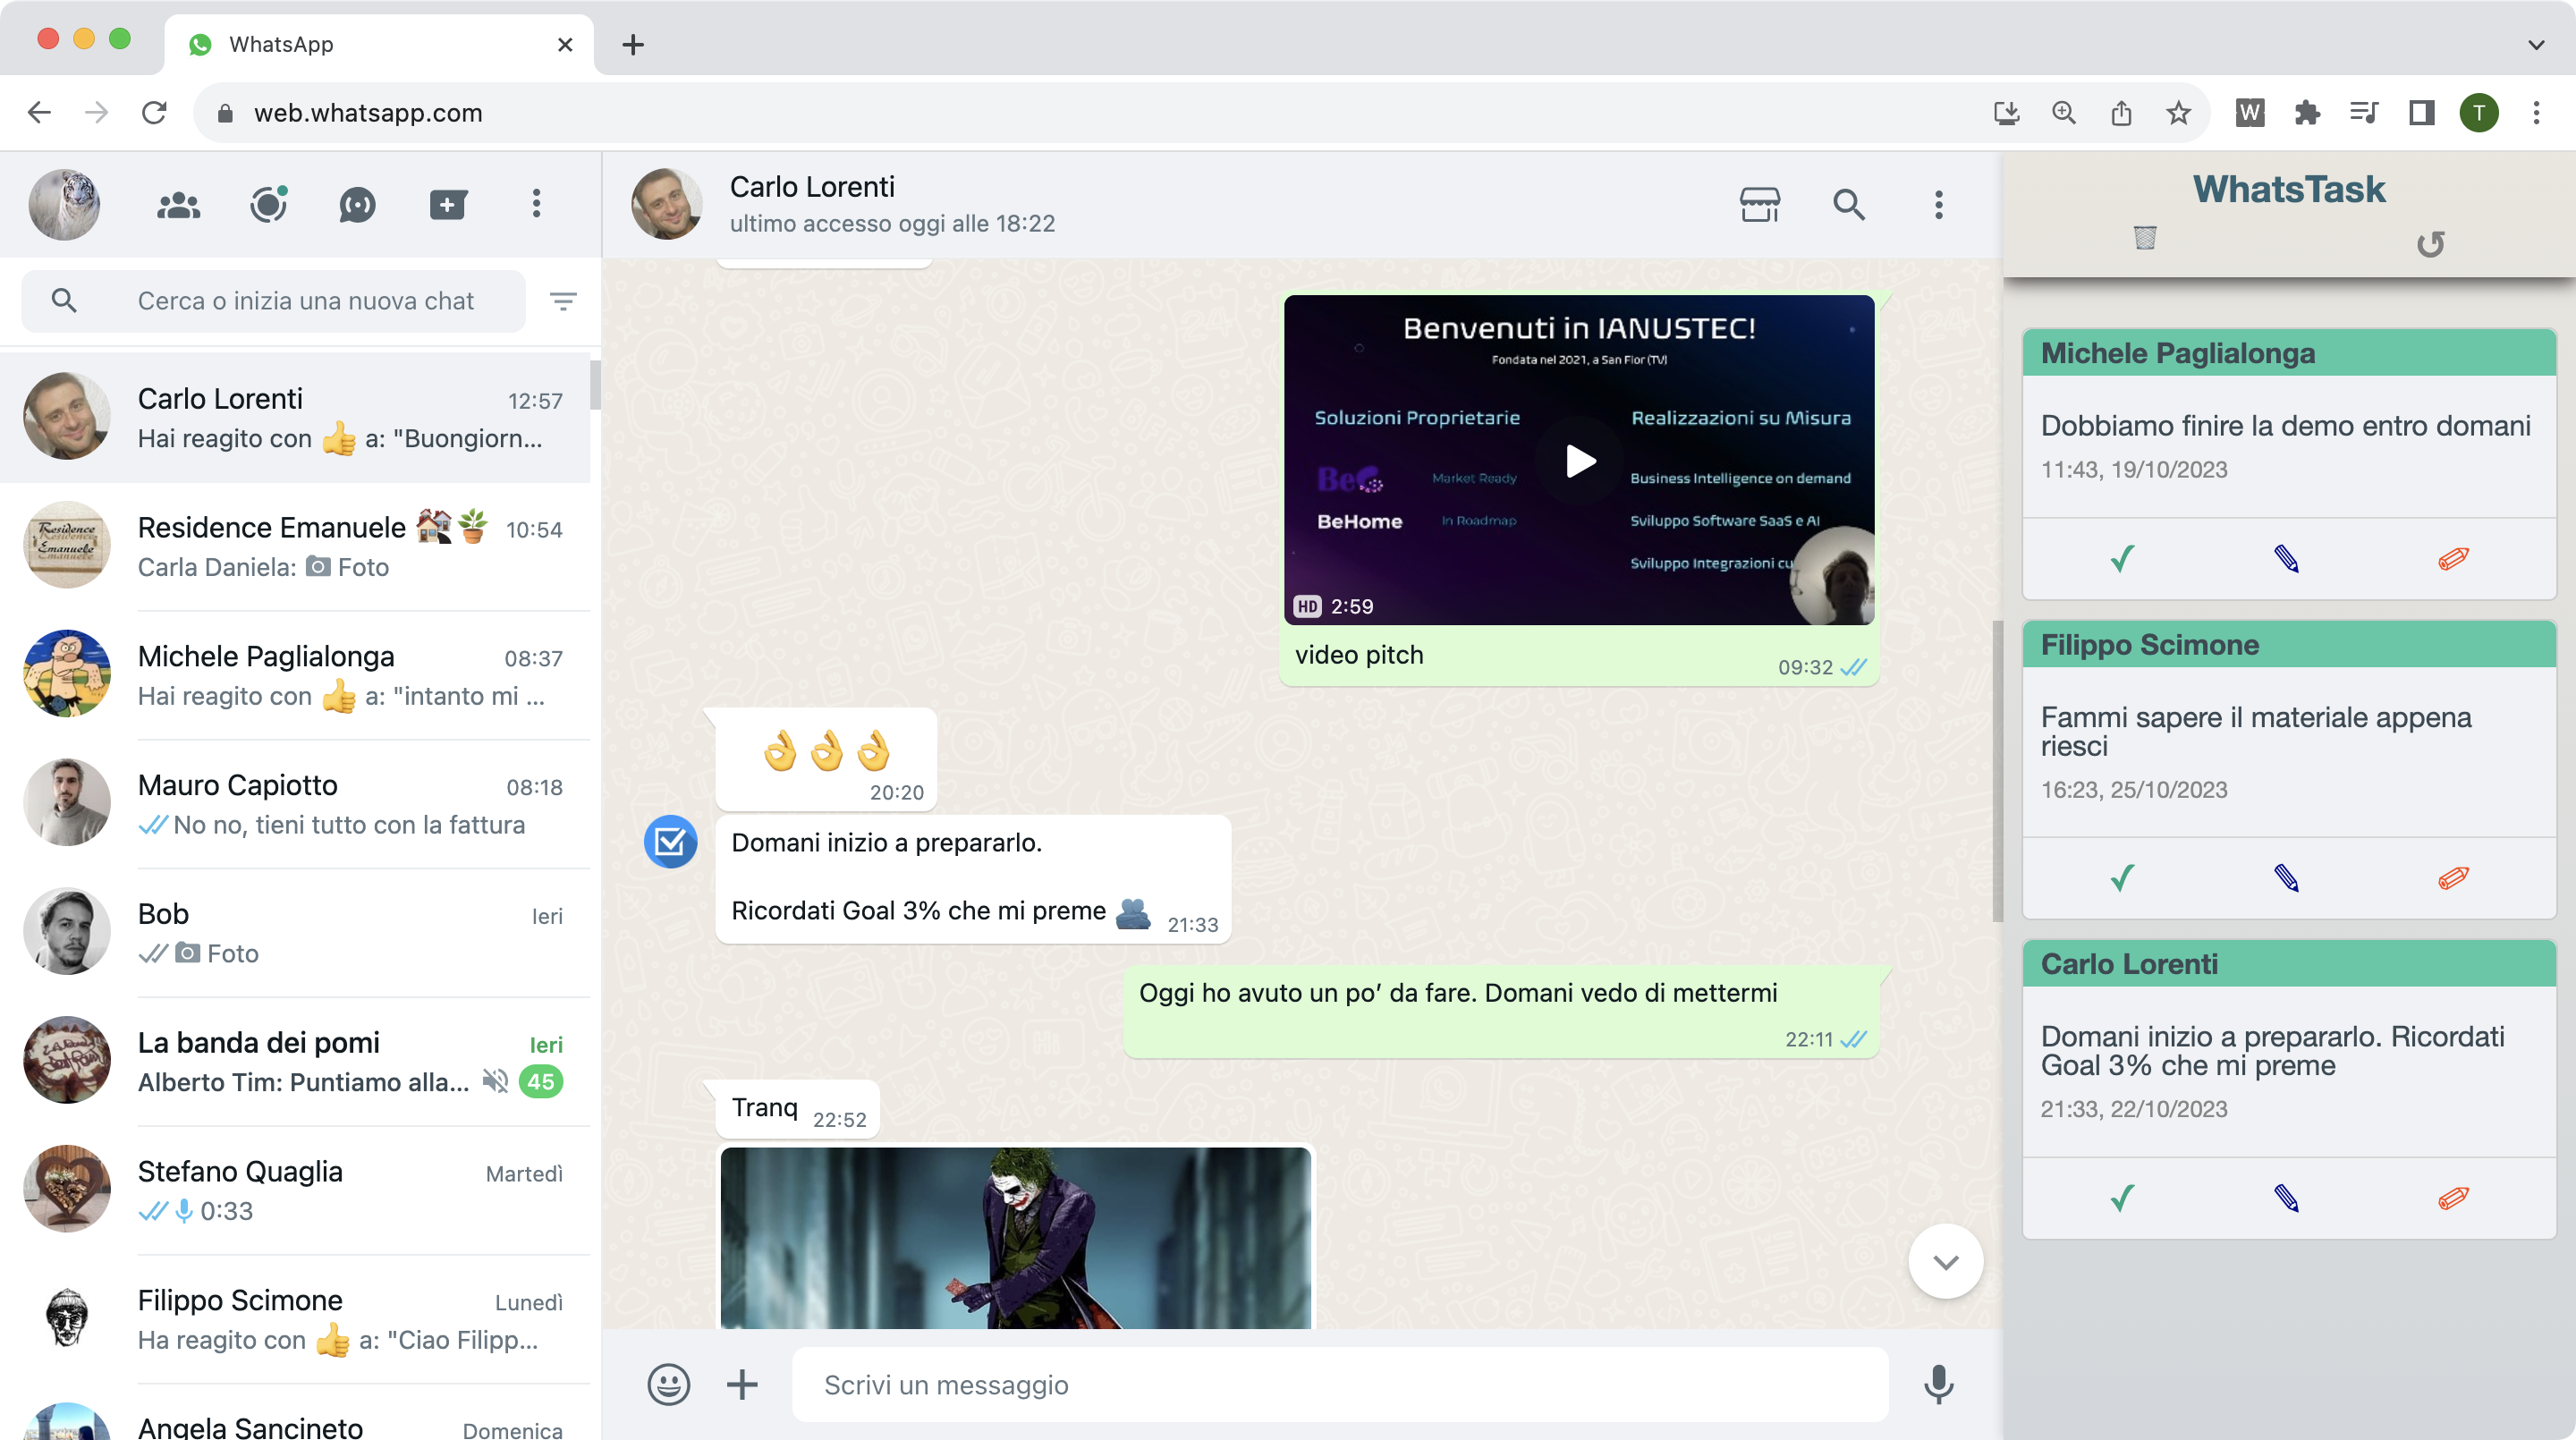Open the browser media controls icon
Viewport: 2576px width, 1440px height.
[2364, 112]
